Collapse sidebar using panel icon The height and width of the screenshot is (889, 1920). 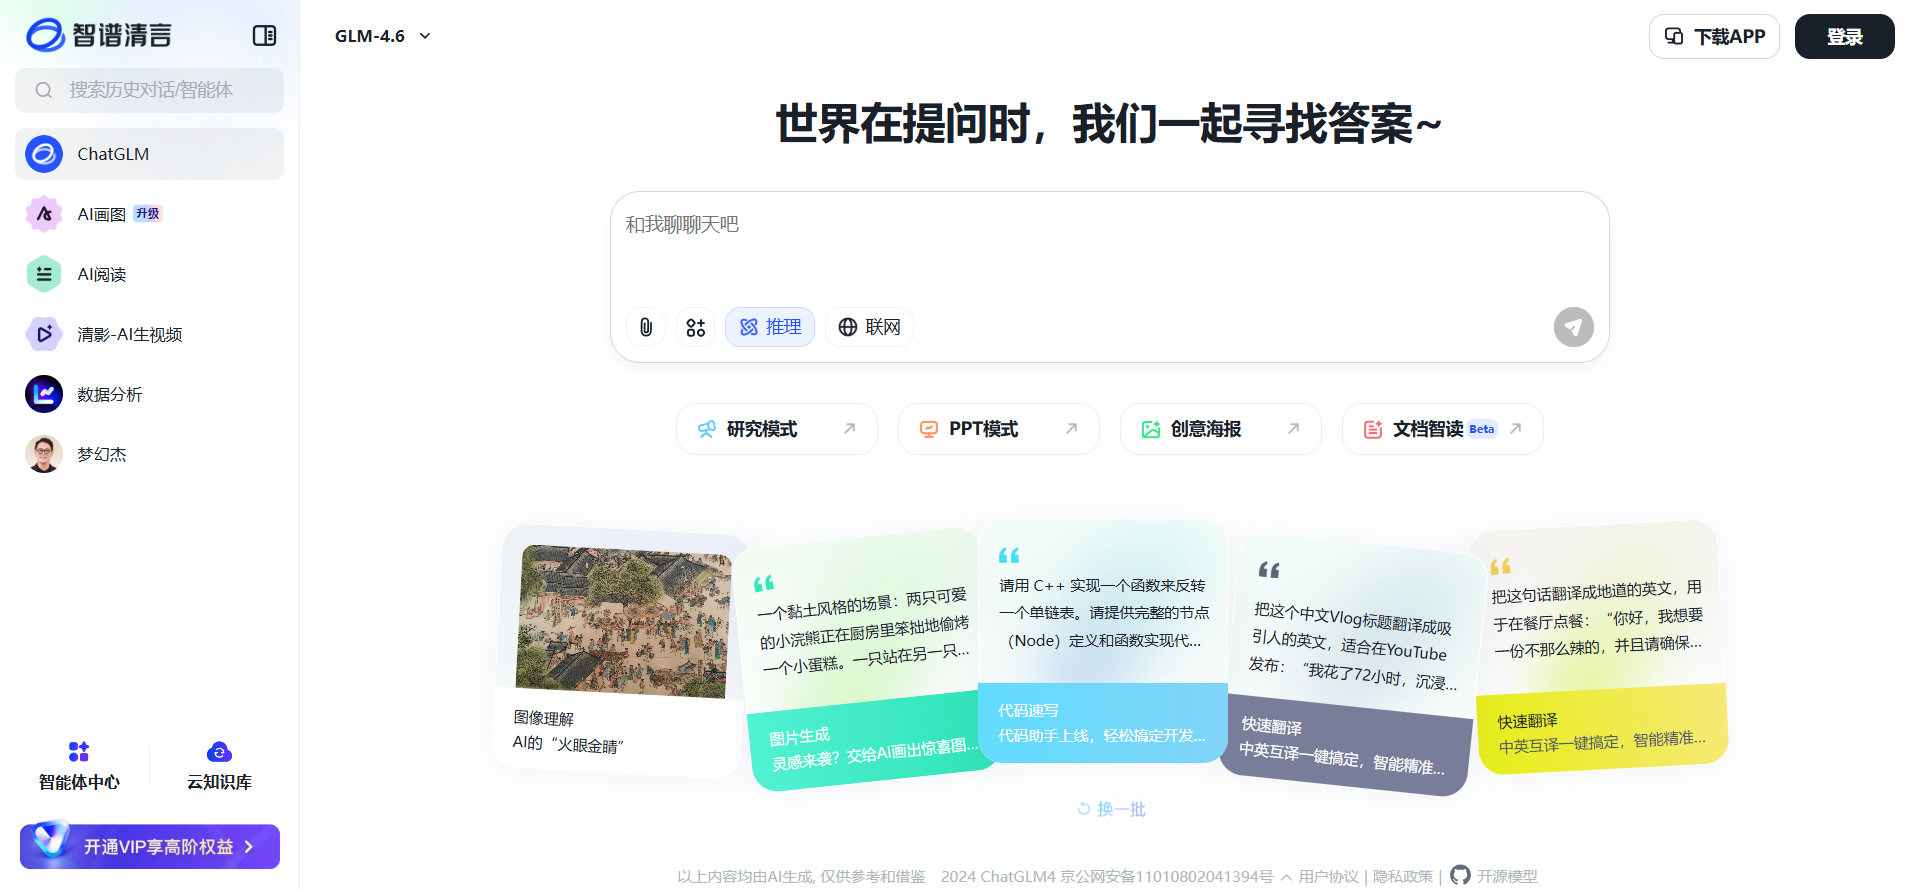264,36
